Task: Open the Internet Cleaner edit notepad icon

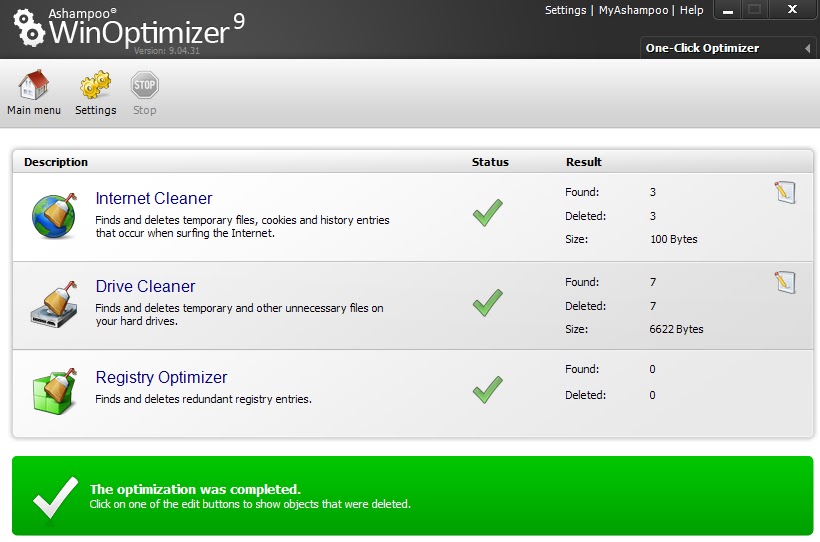Action: click(x=785, y=192)
